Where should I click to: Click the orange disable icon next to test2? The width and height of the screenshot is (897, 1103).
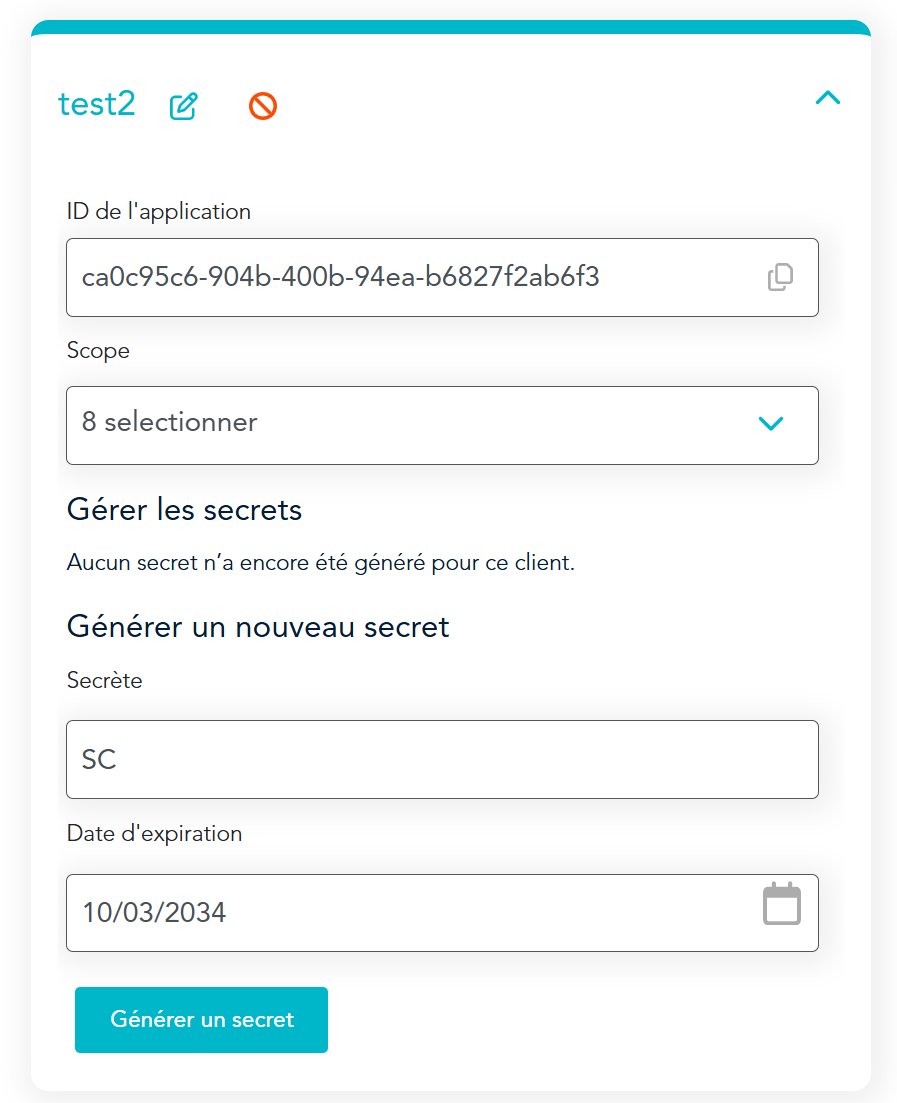pyautogui.click(x=263, y=106)
